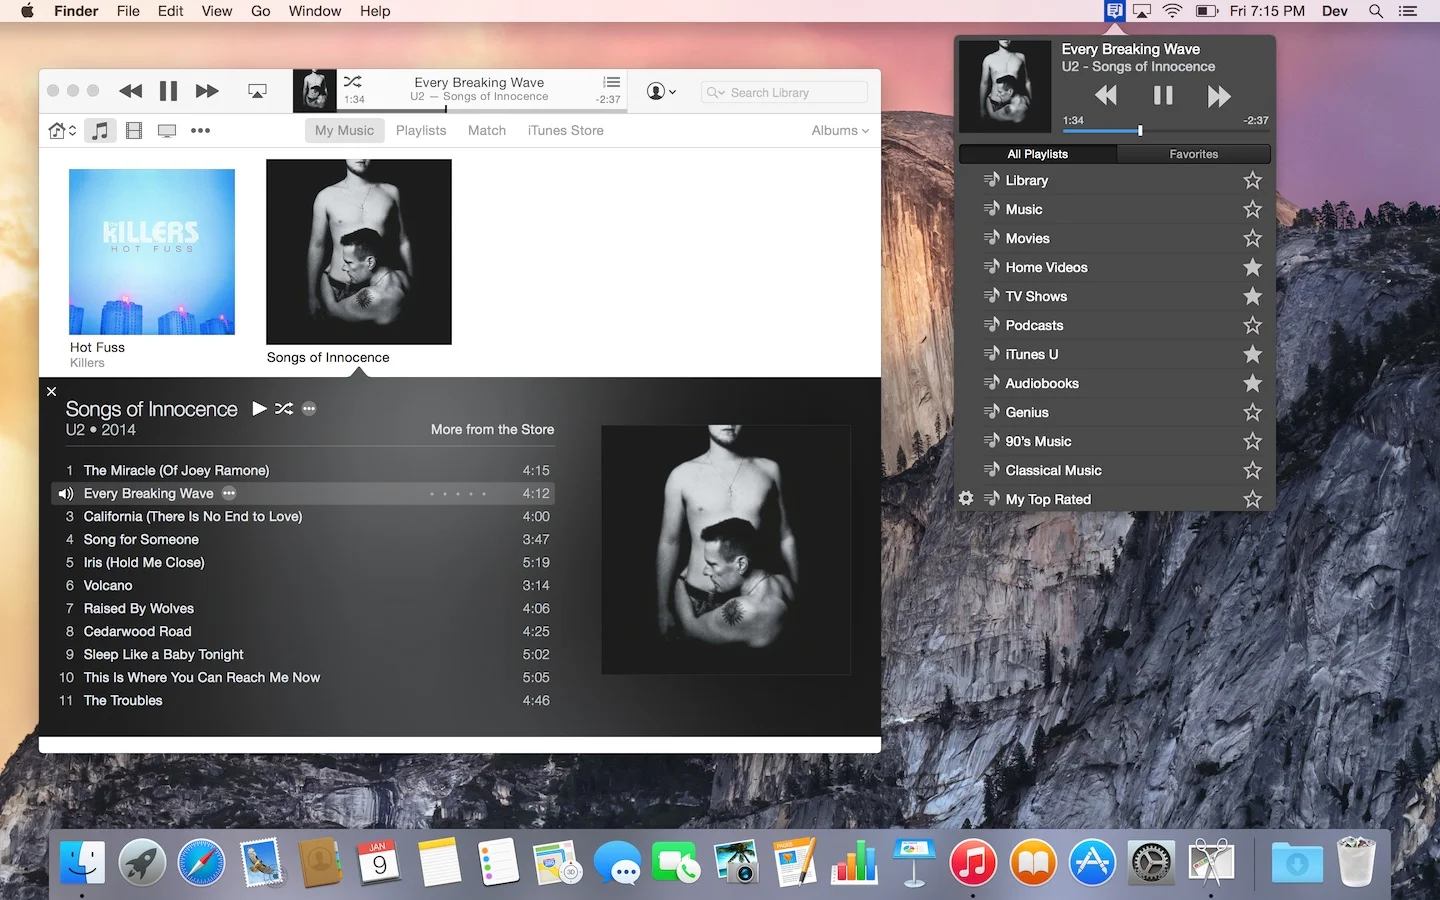Unfavorite the Home Videos playlist star
Screen dimensions: 1440x900
(1252, 267)
